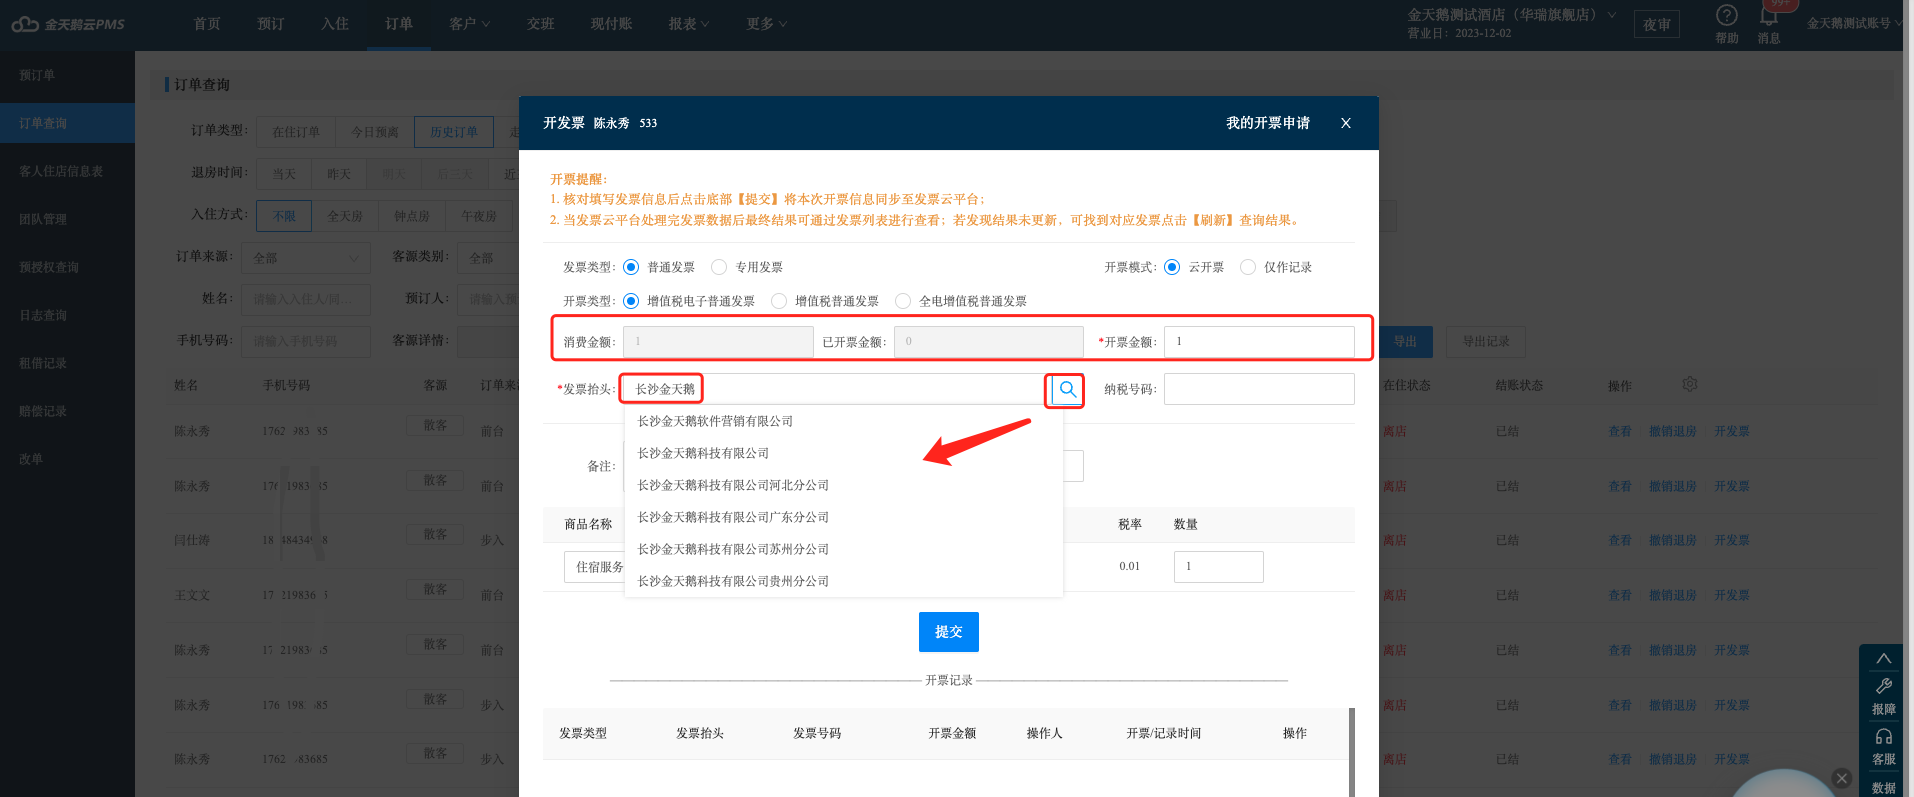Click the 纳税号码 input field
The width and height of the screenshot is (1914, 797).
1259,389
